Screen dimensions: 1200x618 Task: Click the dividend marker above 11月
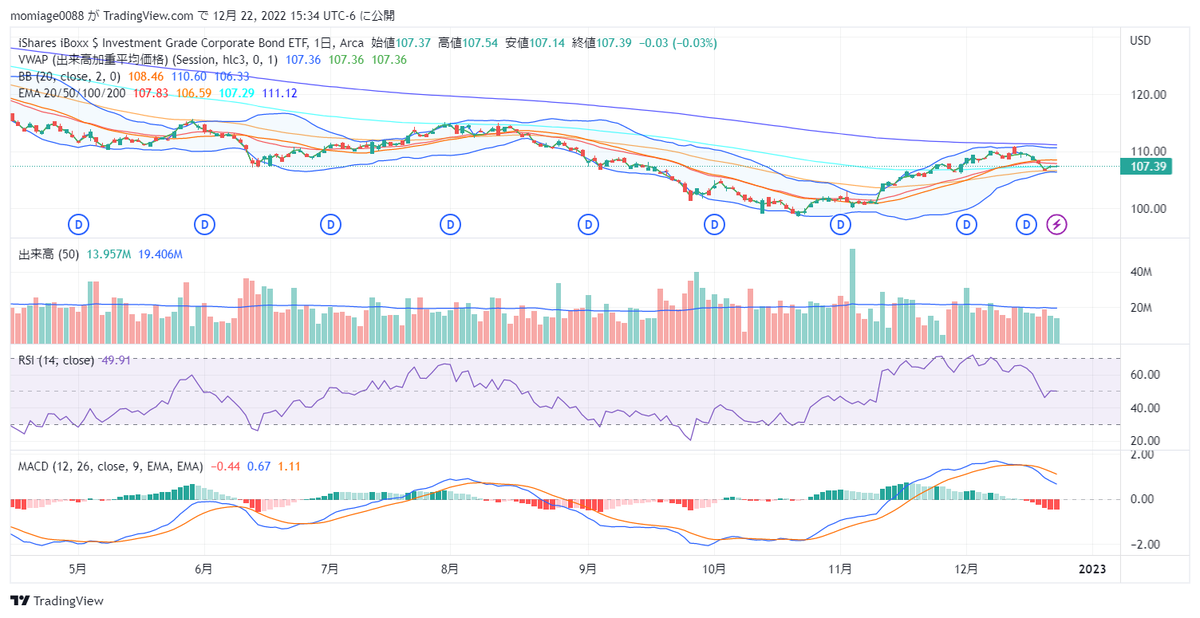tap(841, 224)
